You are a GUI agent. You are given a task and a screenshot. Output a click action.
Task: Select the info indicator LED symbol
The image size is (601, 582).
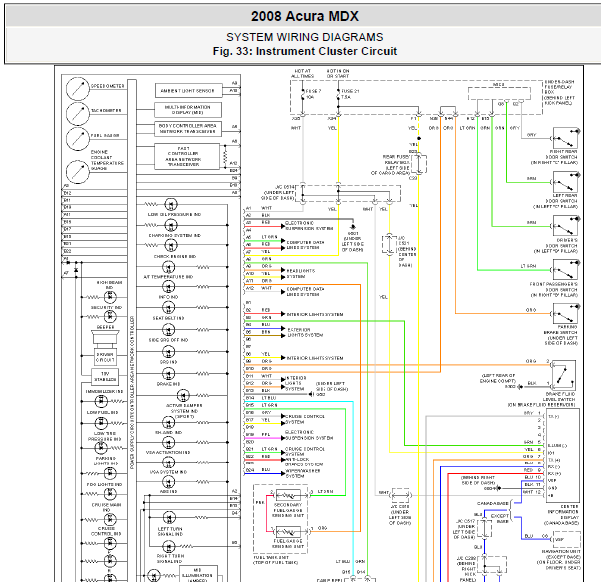169,286
